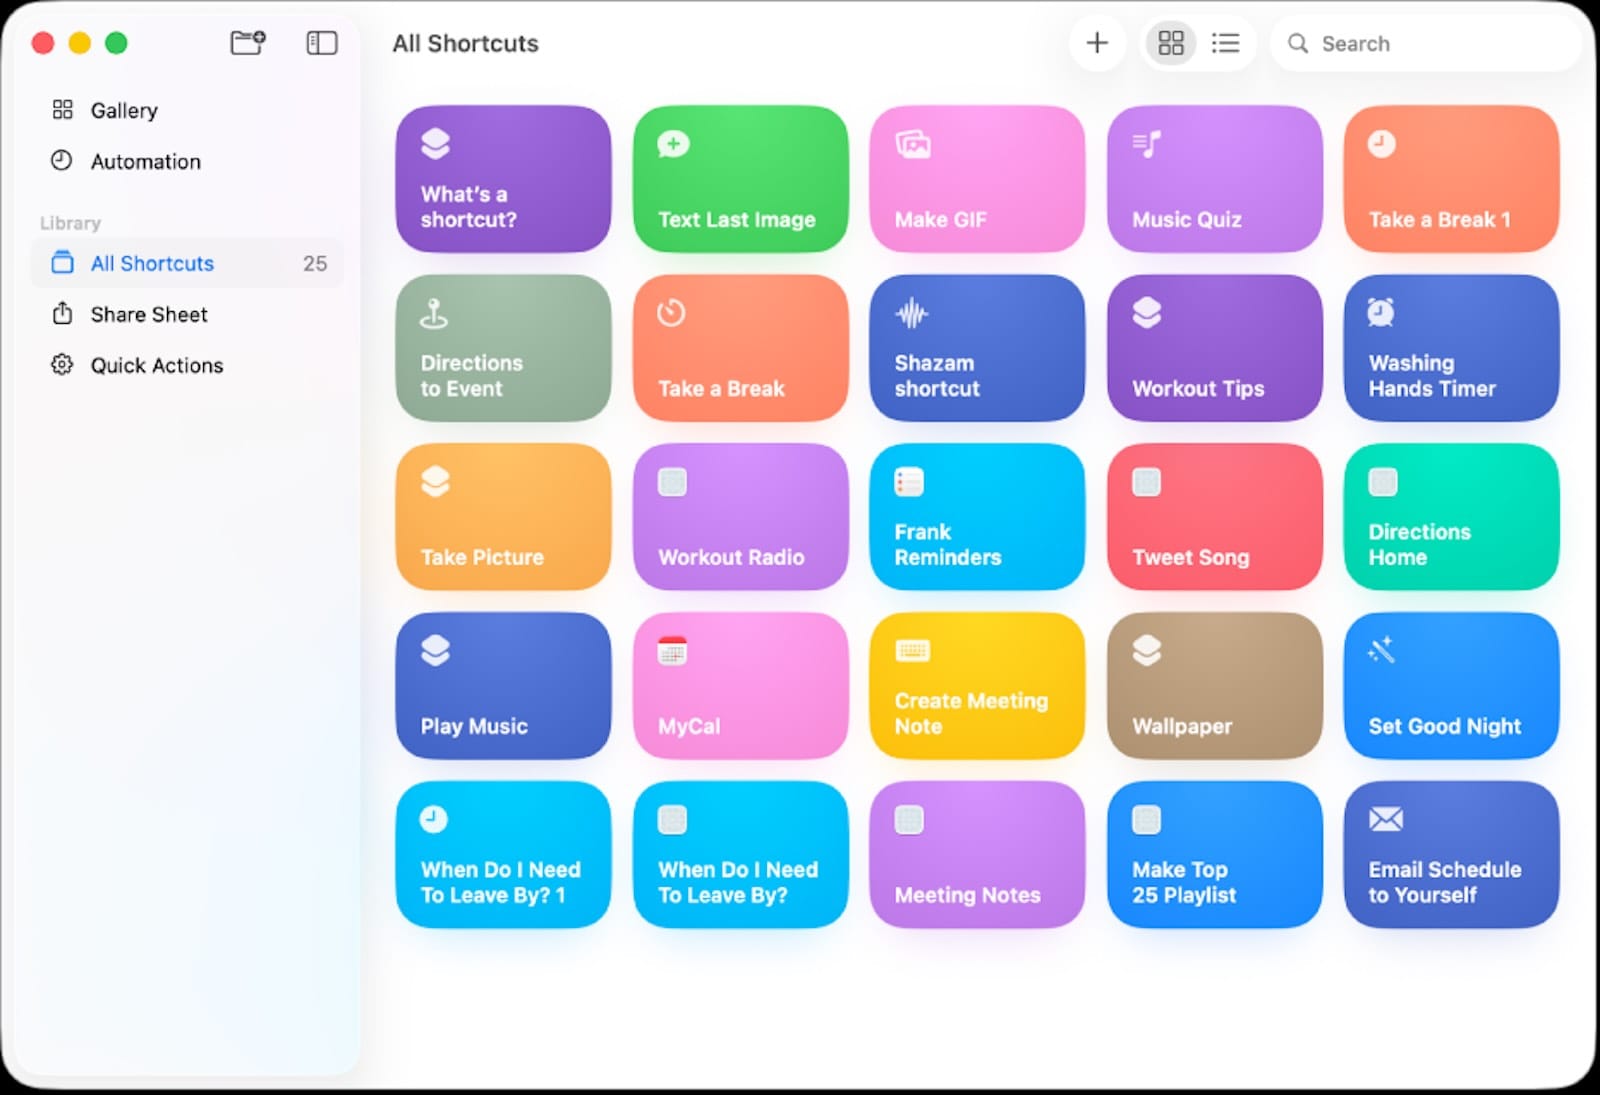Launch the Email Schedule to Yourself shortcut
This screenshot has height=1095, width=1600.
click(1450, 855)
